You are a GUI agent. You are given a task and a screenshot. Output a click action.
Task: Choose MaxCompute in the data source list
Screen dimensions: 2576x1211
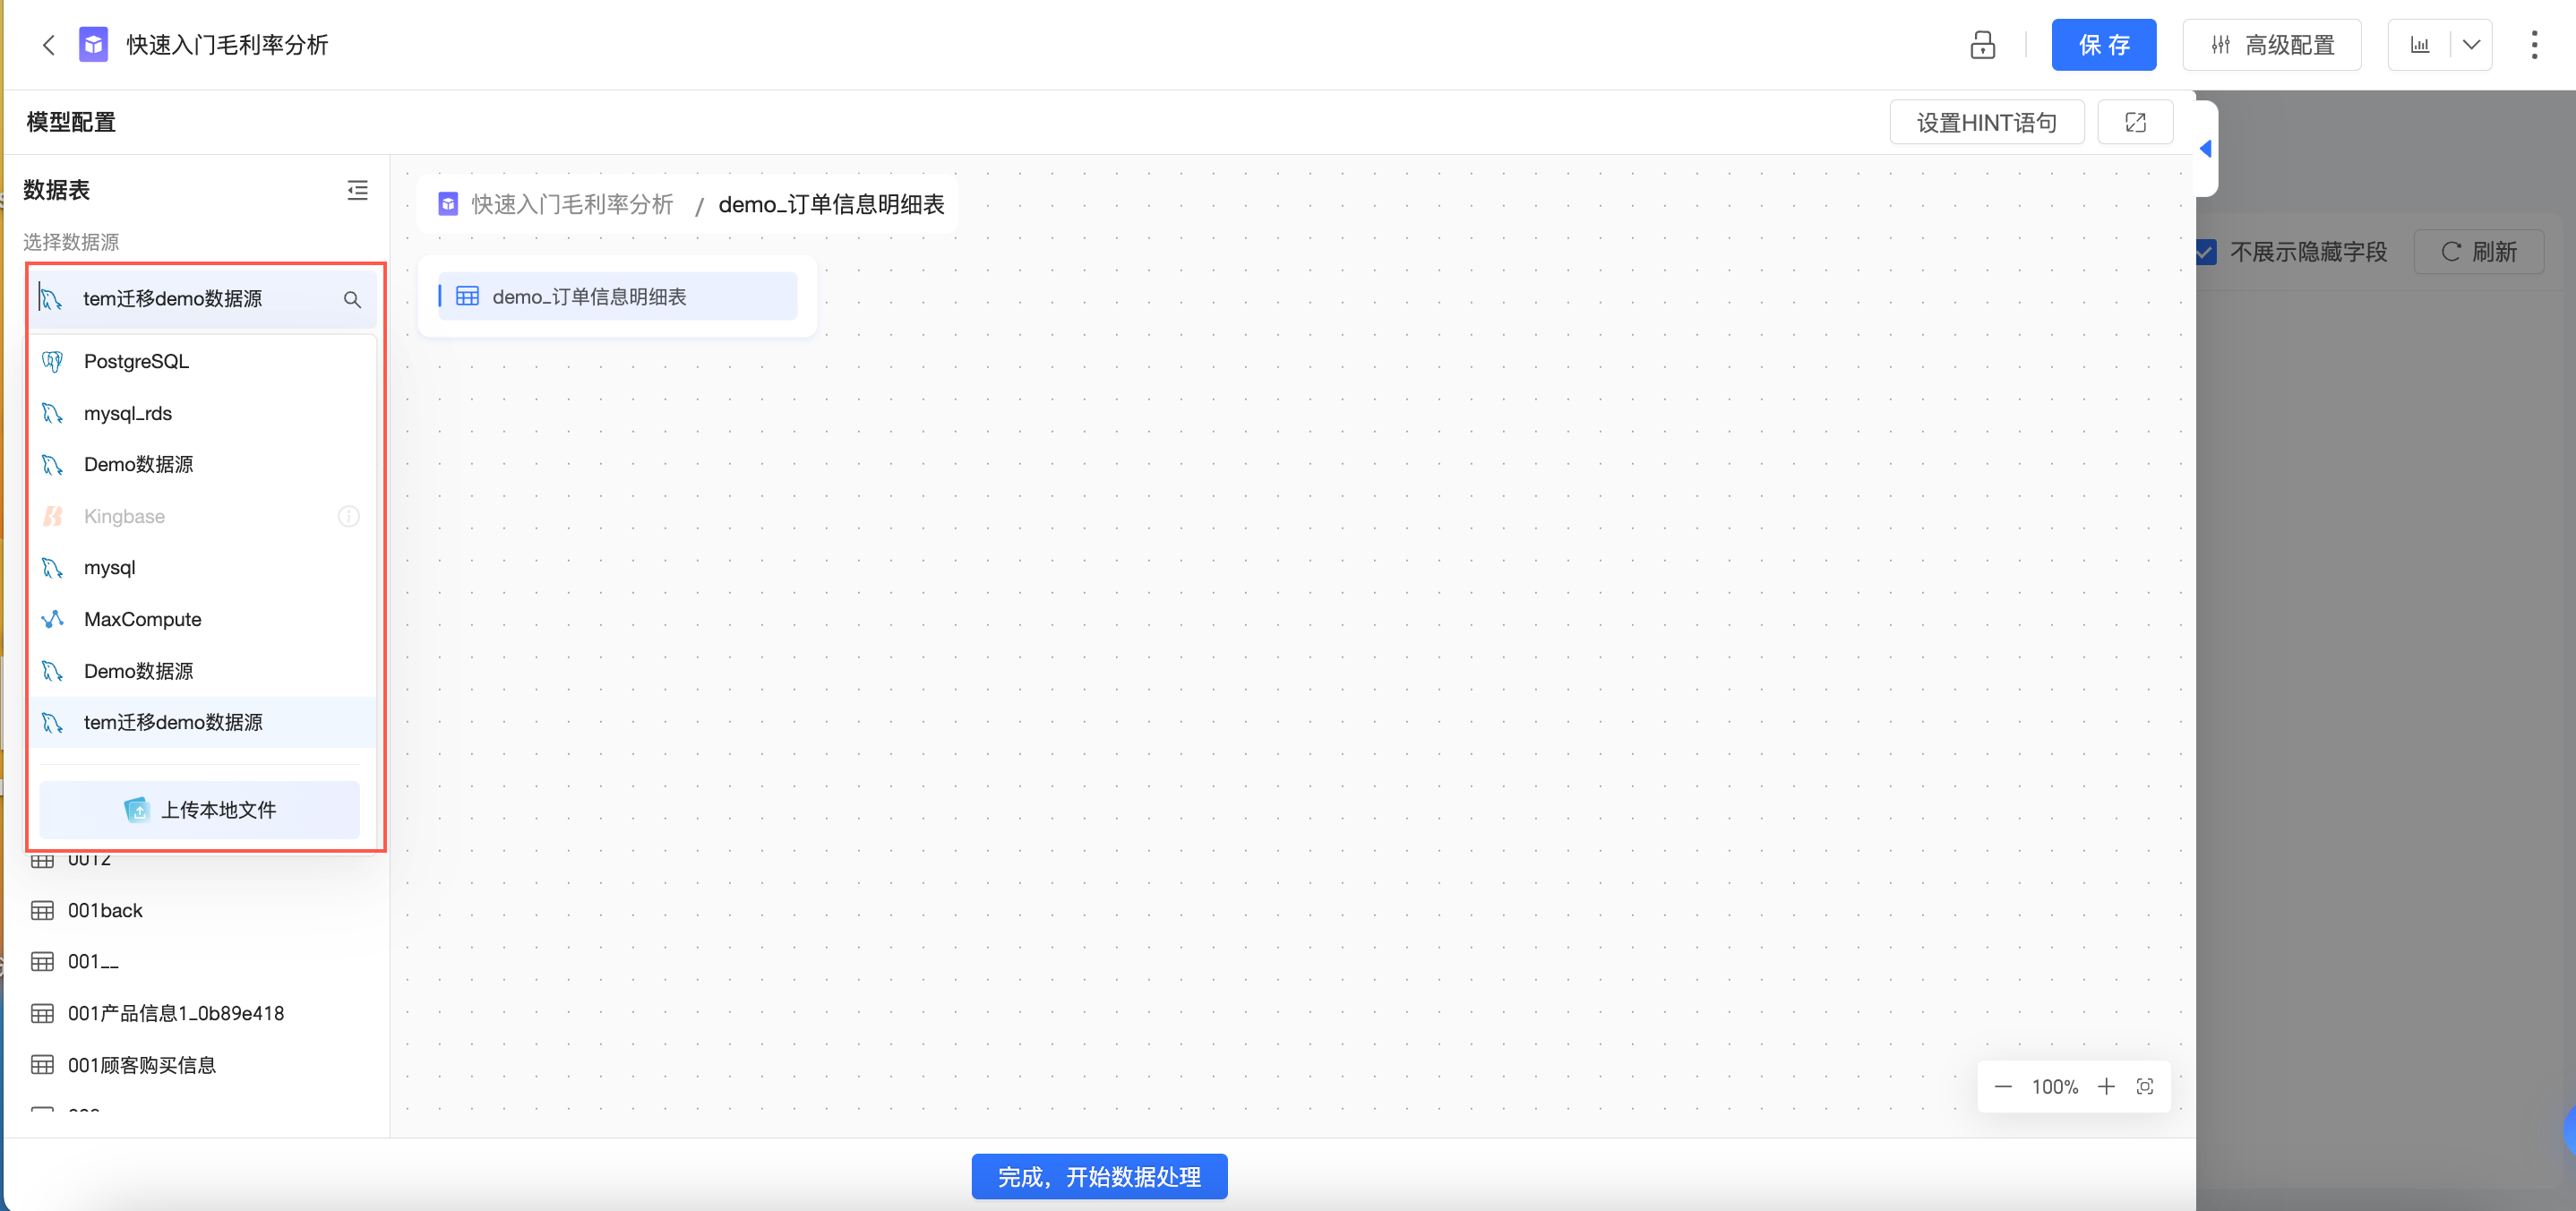[142, 619]
